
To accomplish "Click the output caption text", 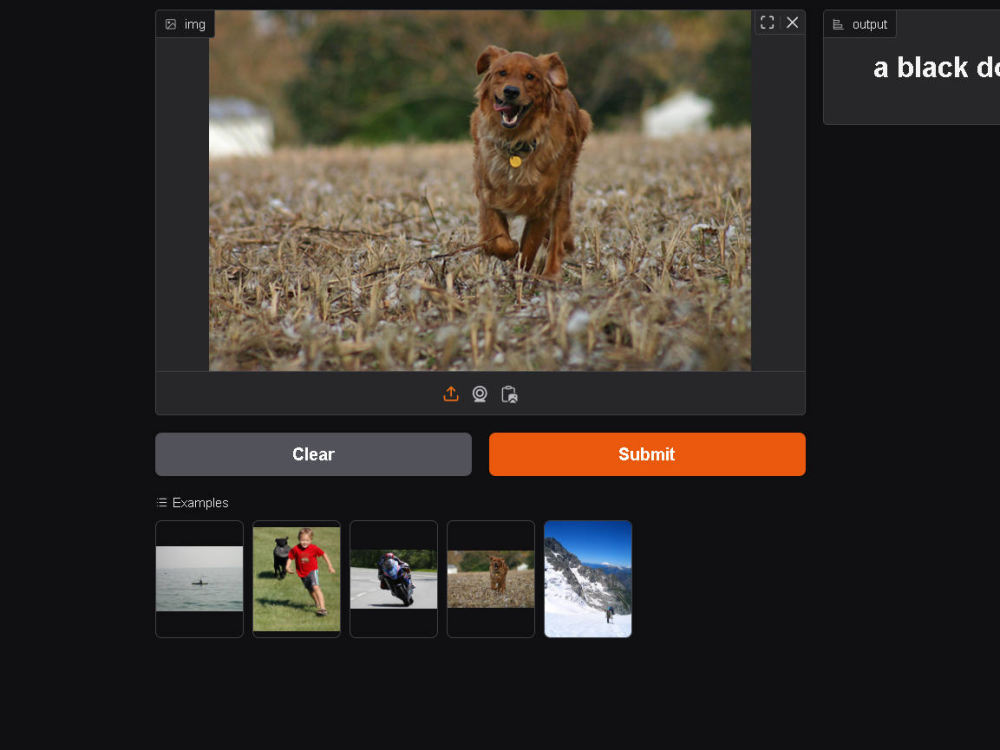I will click(x=935, y=68).
